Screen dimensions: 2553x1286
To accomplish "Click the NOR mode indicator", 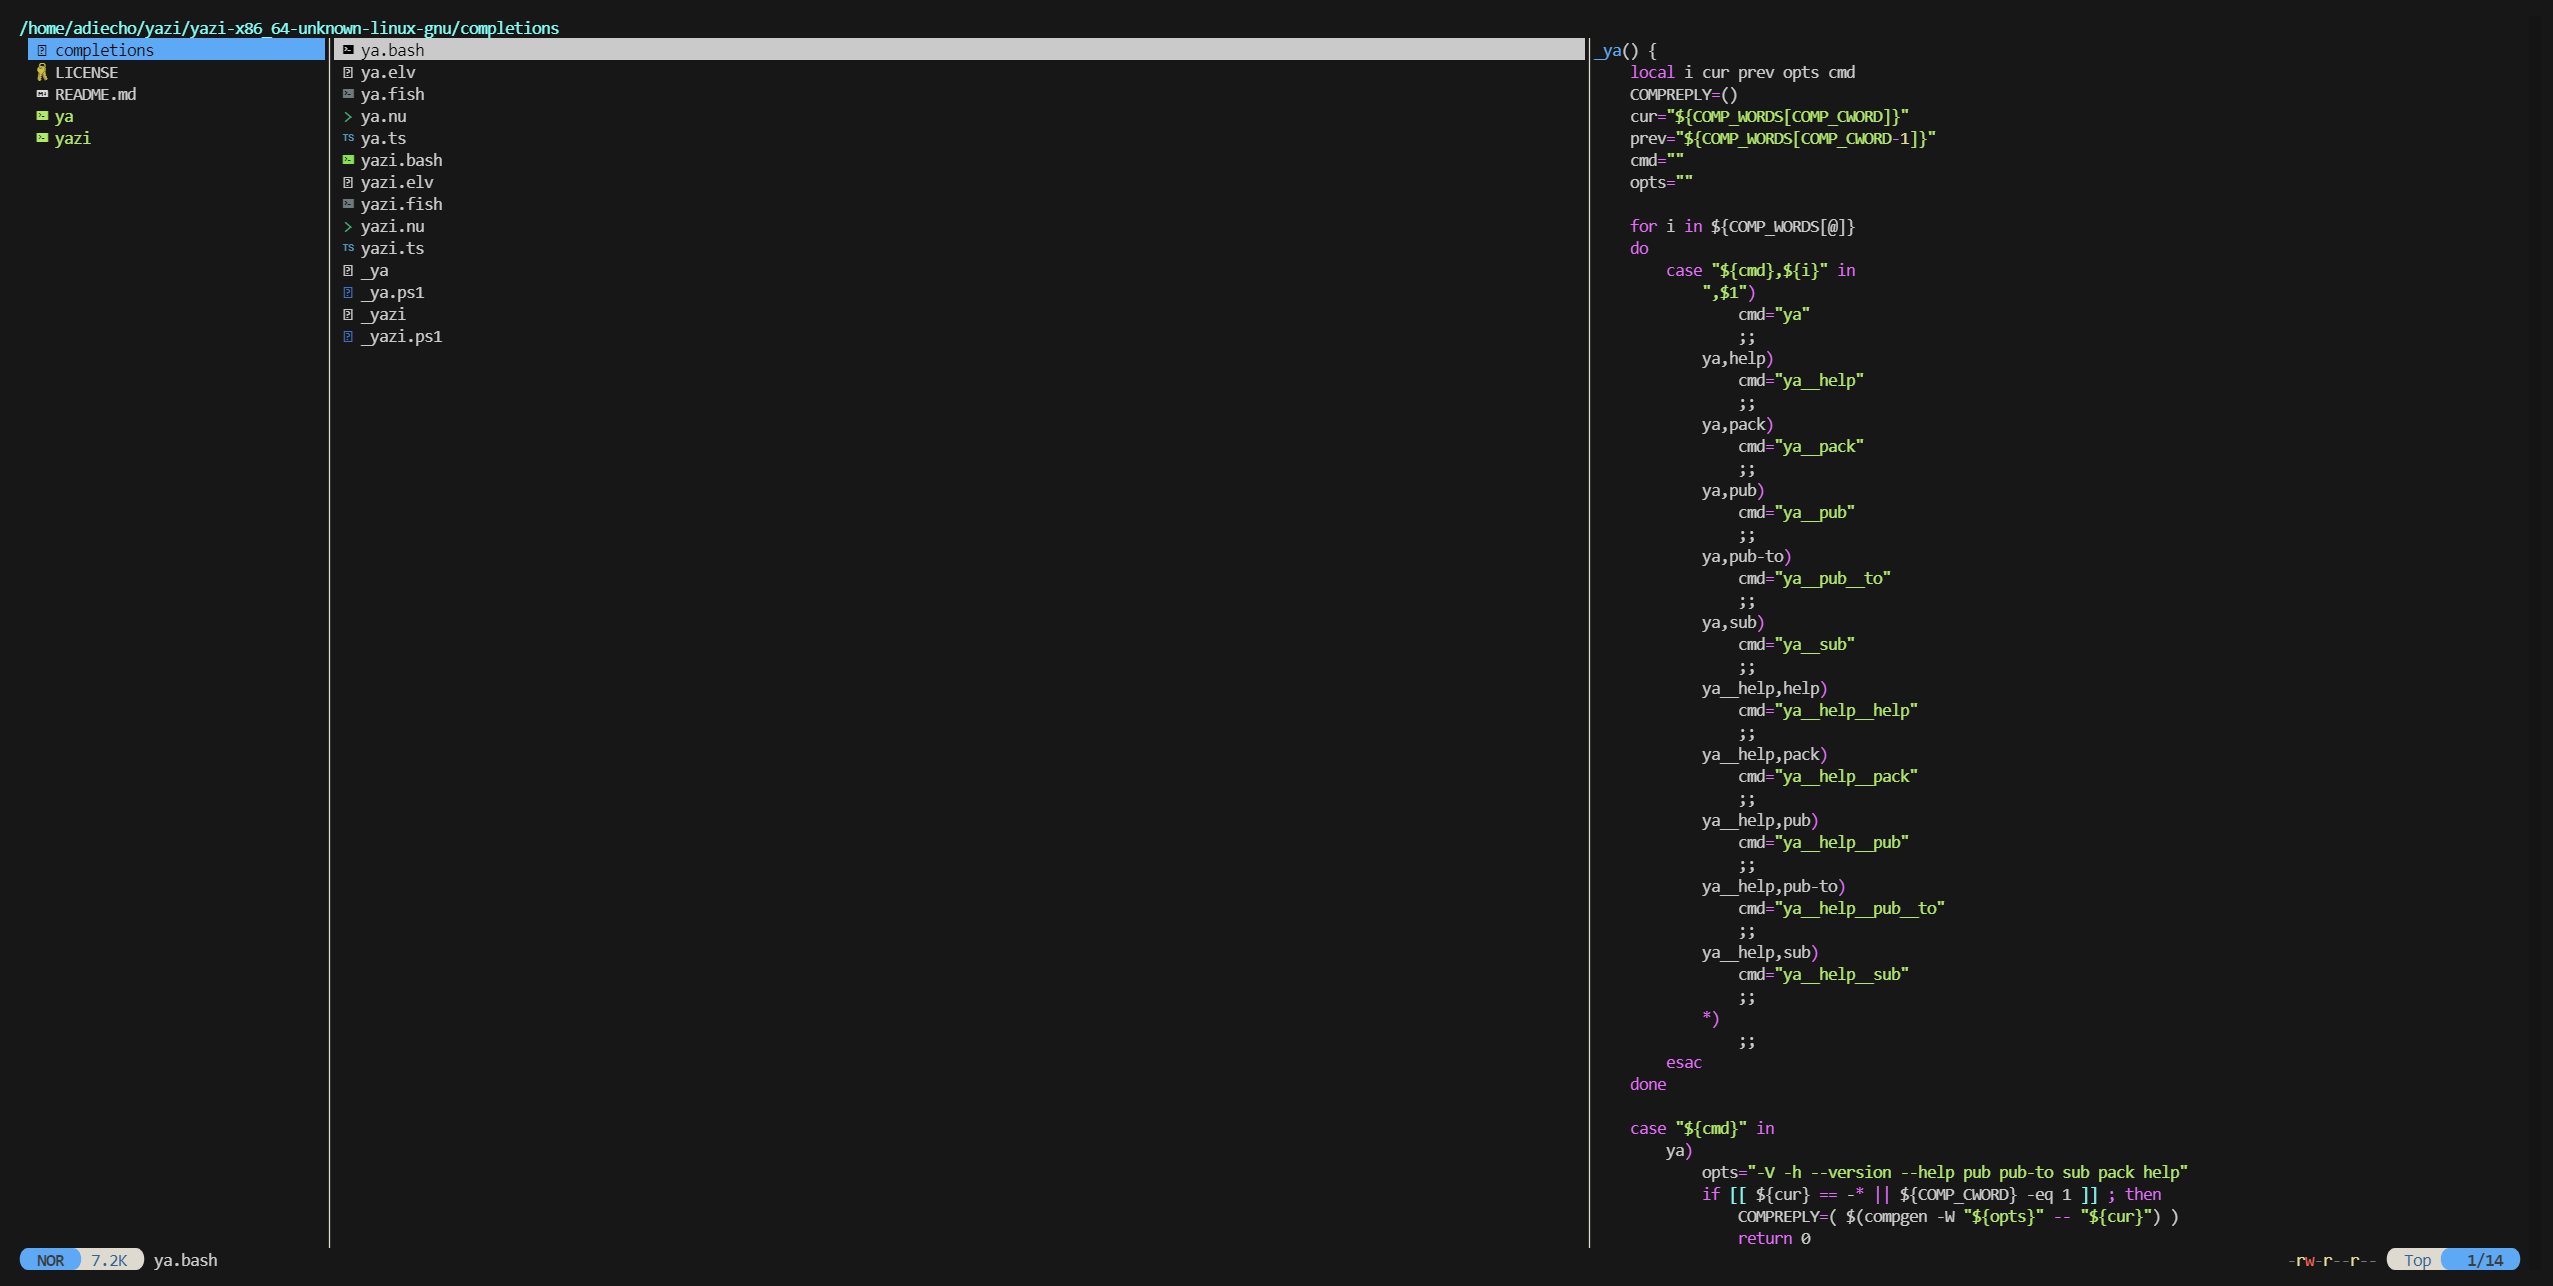I will tap(50, 1260).
